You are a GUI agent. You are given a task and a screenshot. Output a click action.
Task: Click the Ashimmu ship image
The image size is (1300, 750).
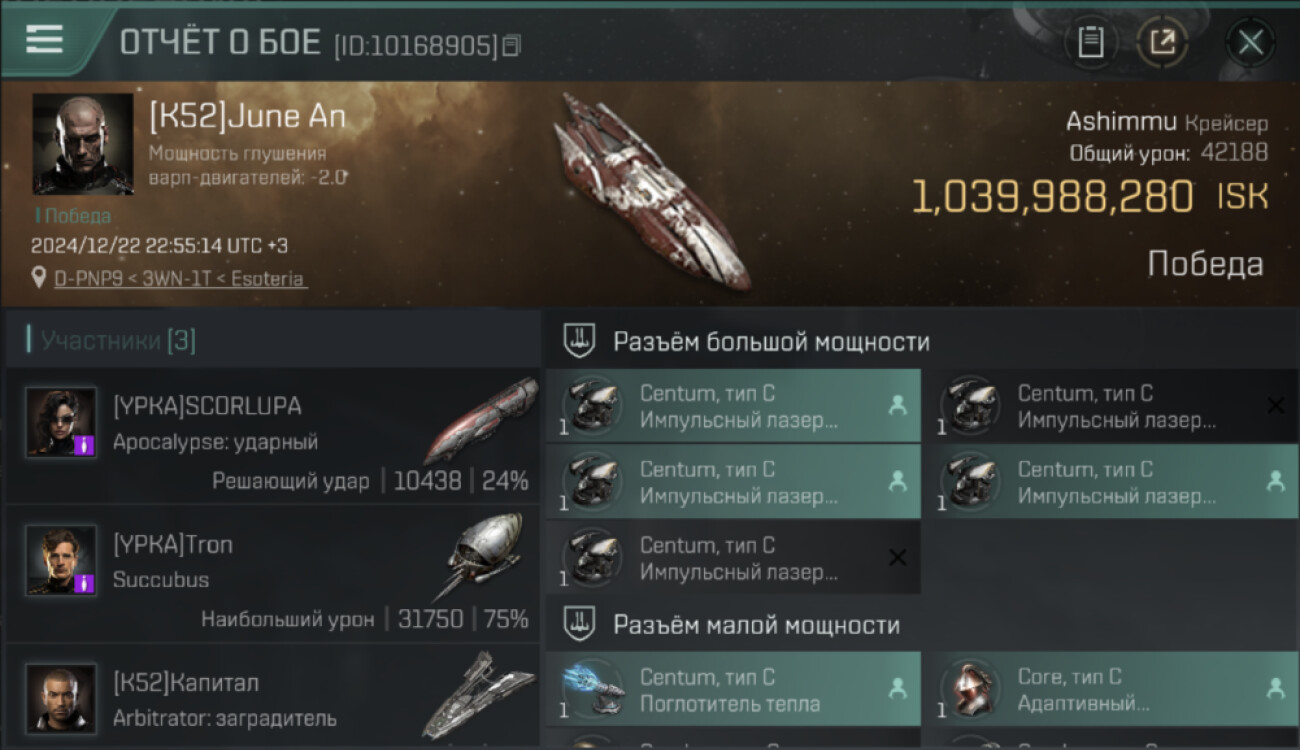(x=652, y=192)
